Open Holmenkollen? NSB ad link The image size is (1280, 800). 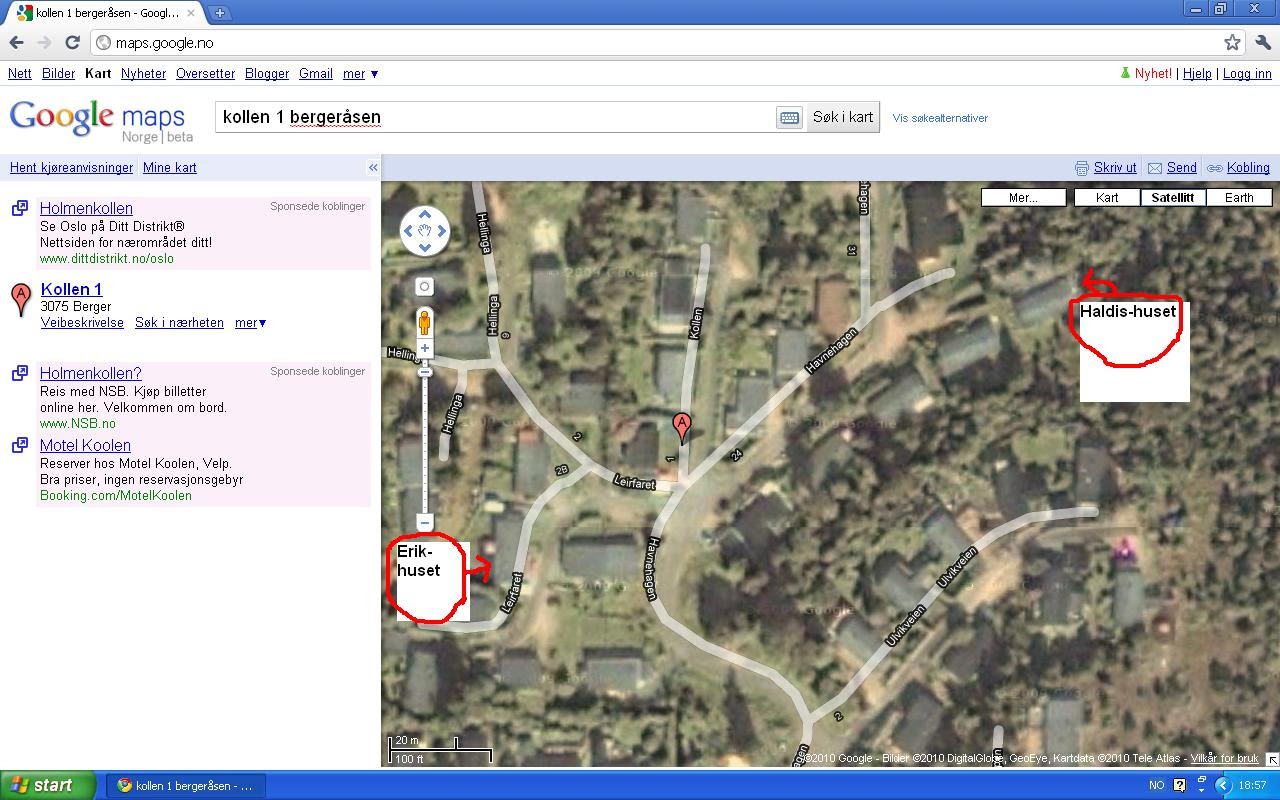[91, 373]
